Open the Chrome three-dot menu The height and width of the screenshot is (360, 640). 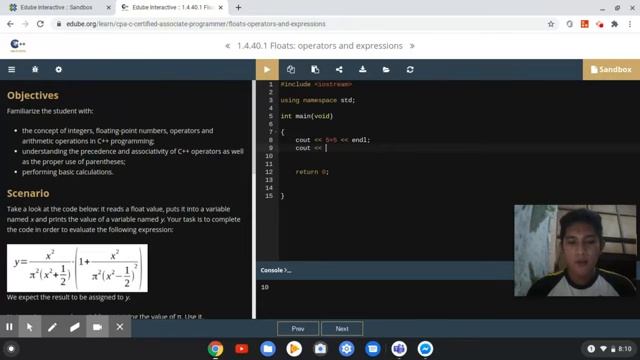tap(630, 24)
